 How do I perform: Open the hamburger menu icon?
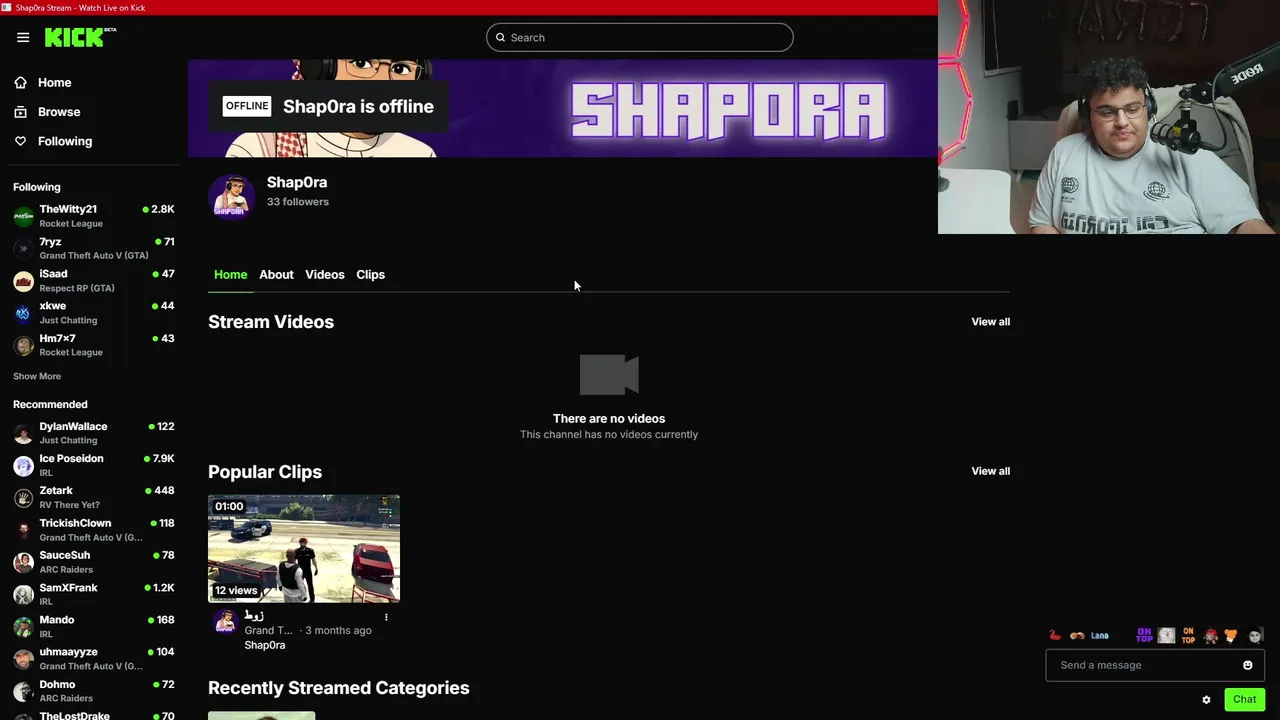pos(23,37)
